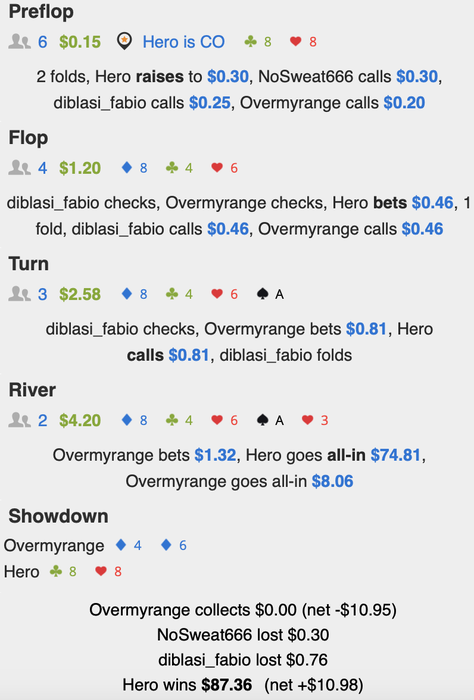Click the Showdown heading

click(x=58, y=516)
